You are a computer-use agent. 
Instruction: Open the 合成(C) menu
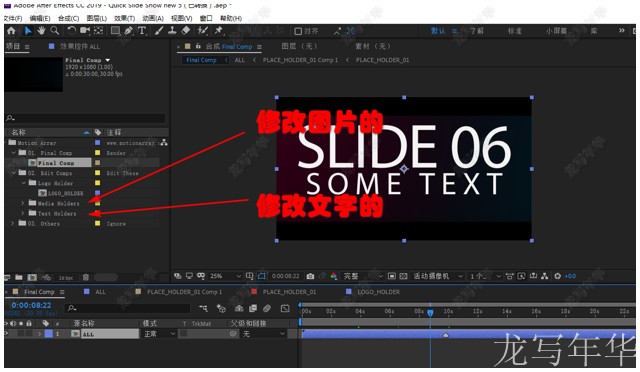click(x=68, y=18)
